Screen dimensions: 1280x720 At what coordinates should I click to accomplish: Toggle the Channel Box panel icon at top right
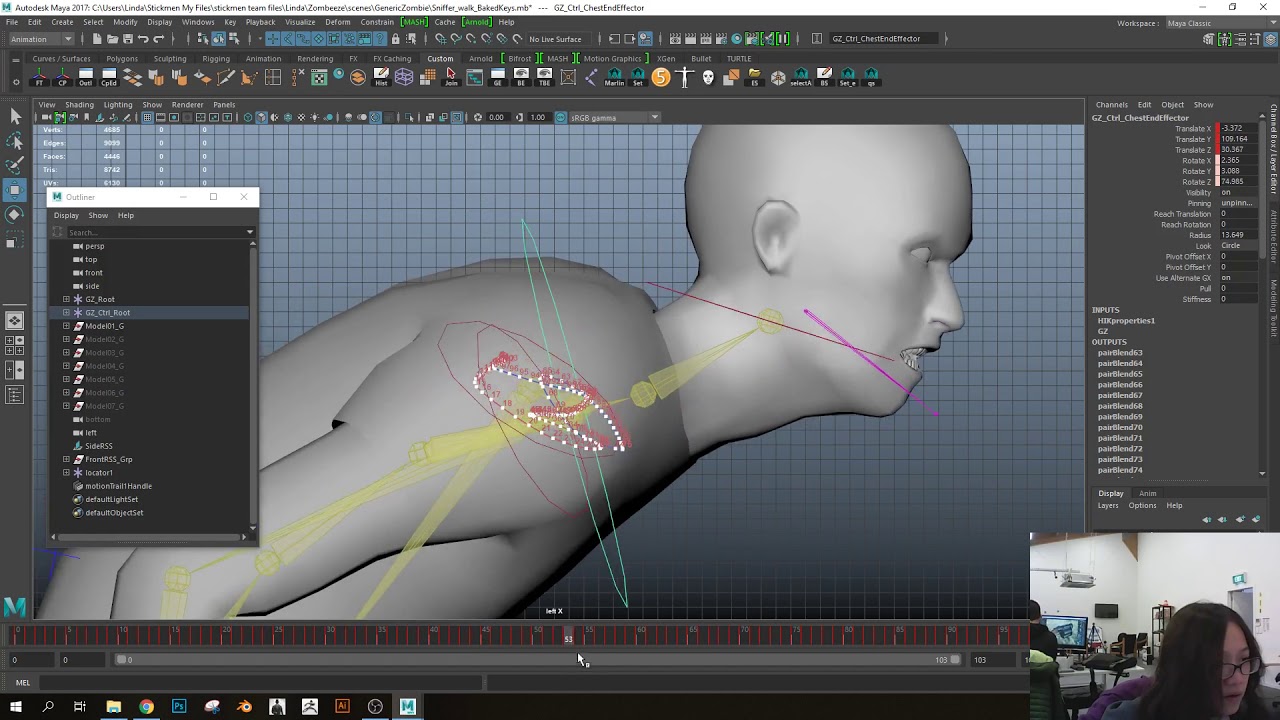[1270, 39]
